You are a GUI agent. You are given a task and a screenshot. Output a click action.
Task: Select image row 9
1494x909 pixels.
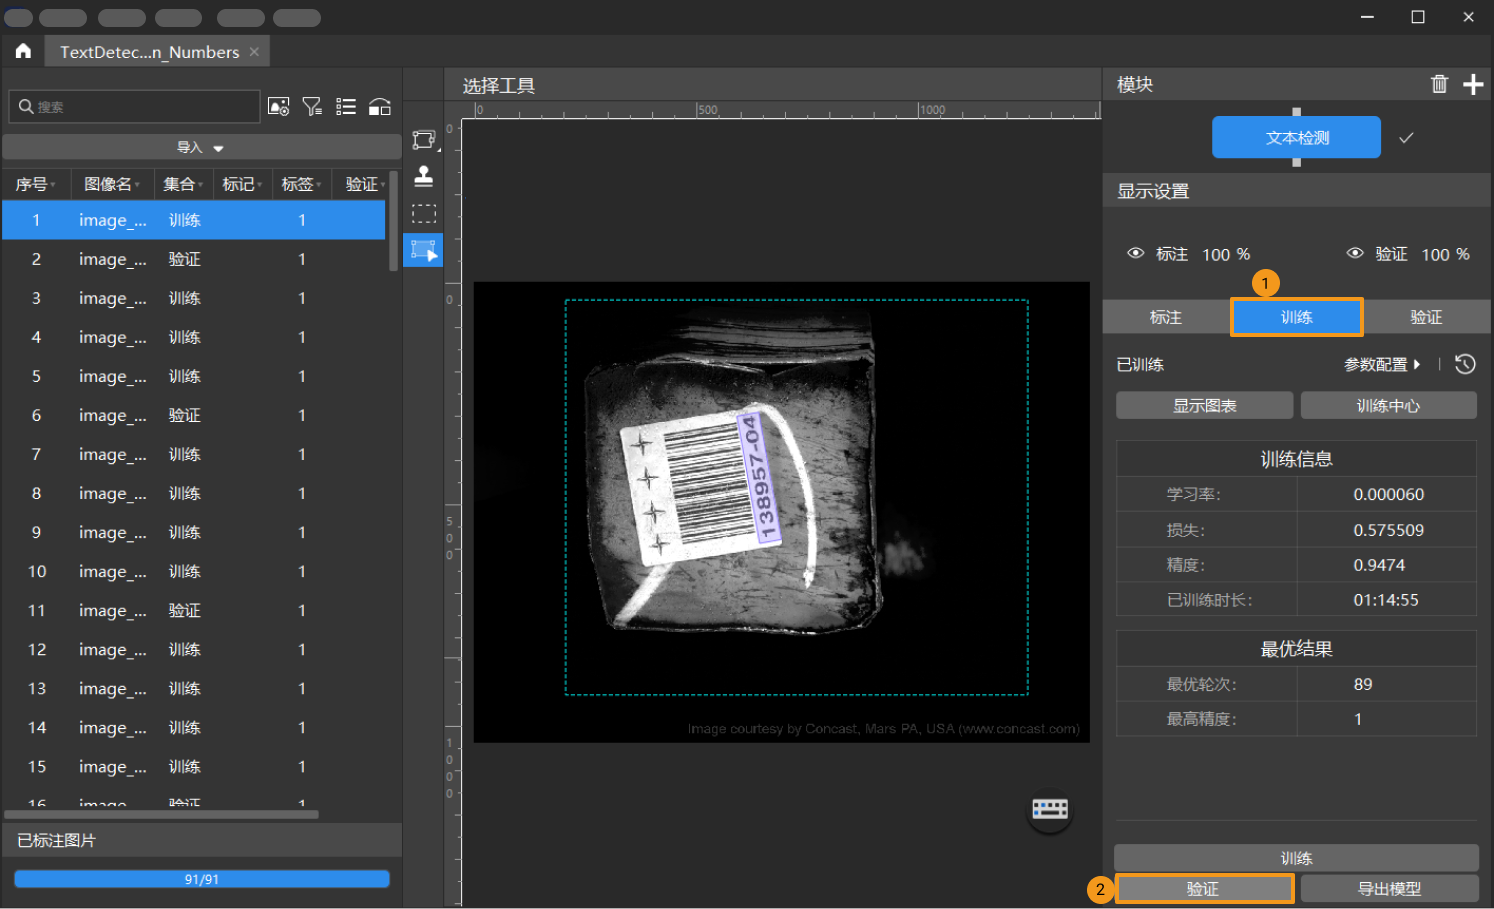(194, 532)
